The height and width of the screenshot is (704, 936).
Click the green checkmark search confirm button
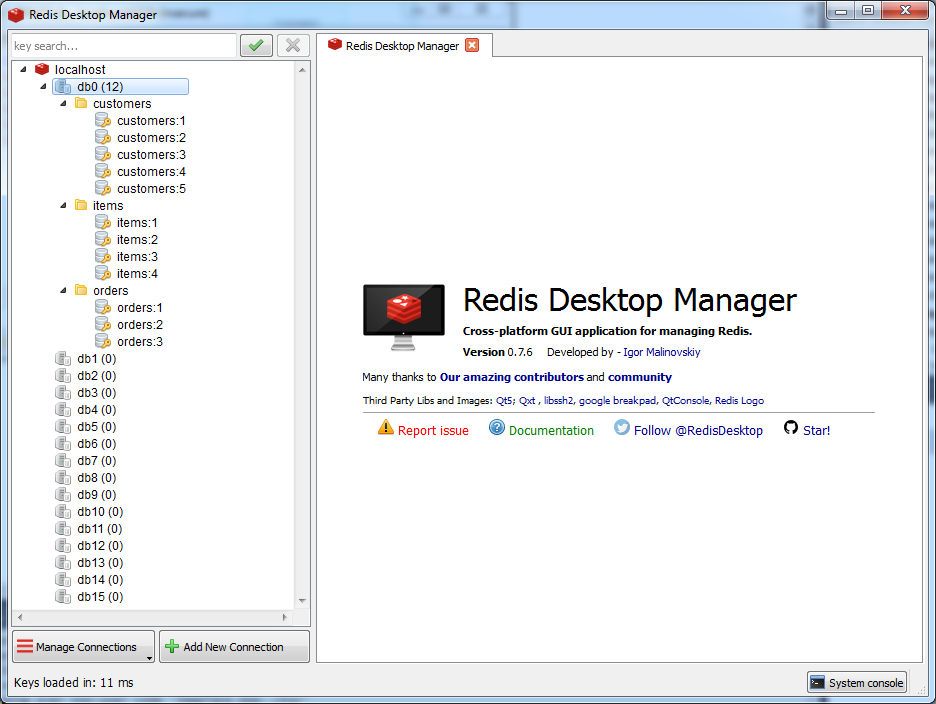[x=256, y=45]
